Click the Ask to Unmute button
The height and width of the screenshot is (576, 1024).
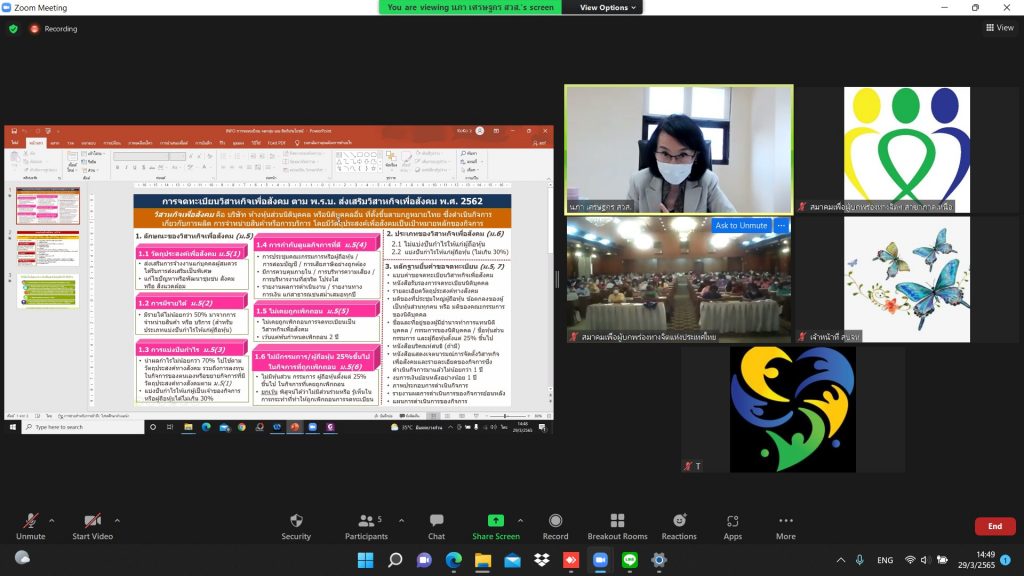click(741, 226)
